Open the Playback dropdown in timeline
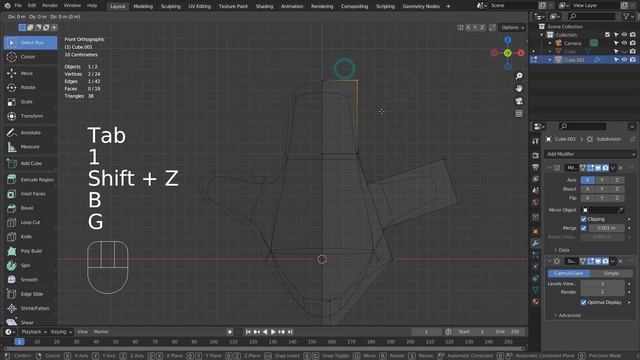This screenshot has height=360, width=640. (34, 332)
